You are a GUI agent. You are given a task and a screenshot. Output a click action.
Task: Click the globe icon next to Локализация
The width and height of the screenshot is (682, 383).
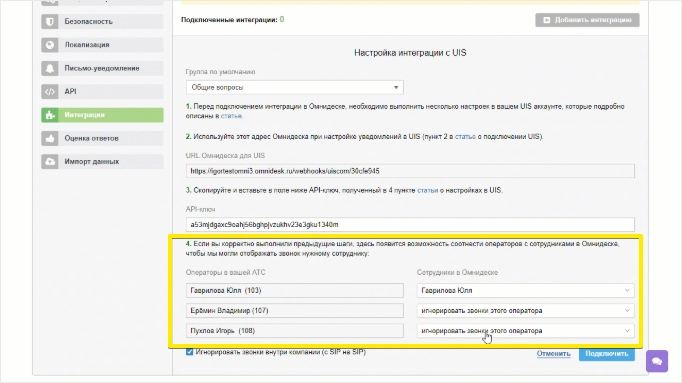[50, 45]
